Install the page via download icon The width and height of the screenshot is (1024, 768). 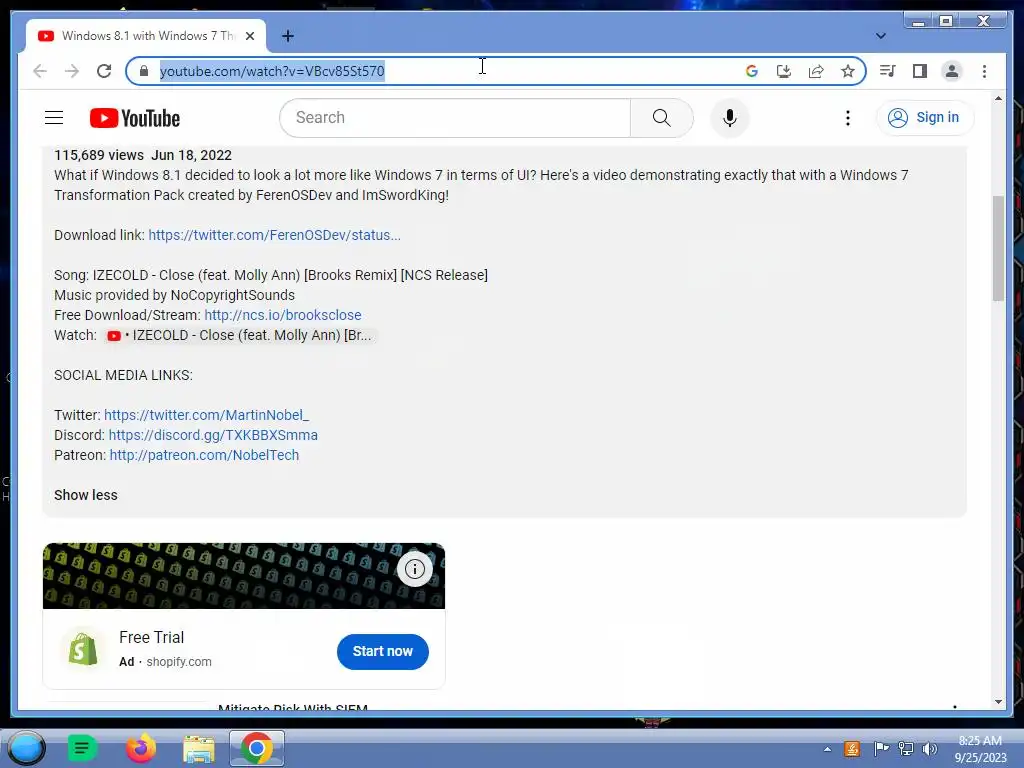pos(784,71)
